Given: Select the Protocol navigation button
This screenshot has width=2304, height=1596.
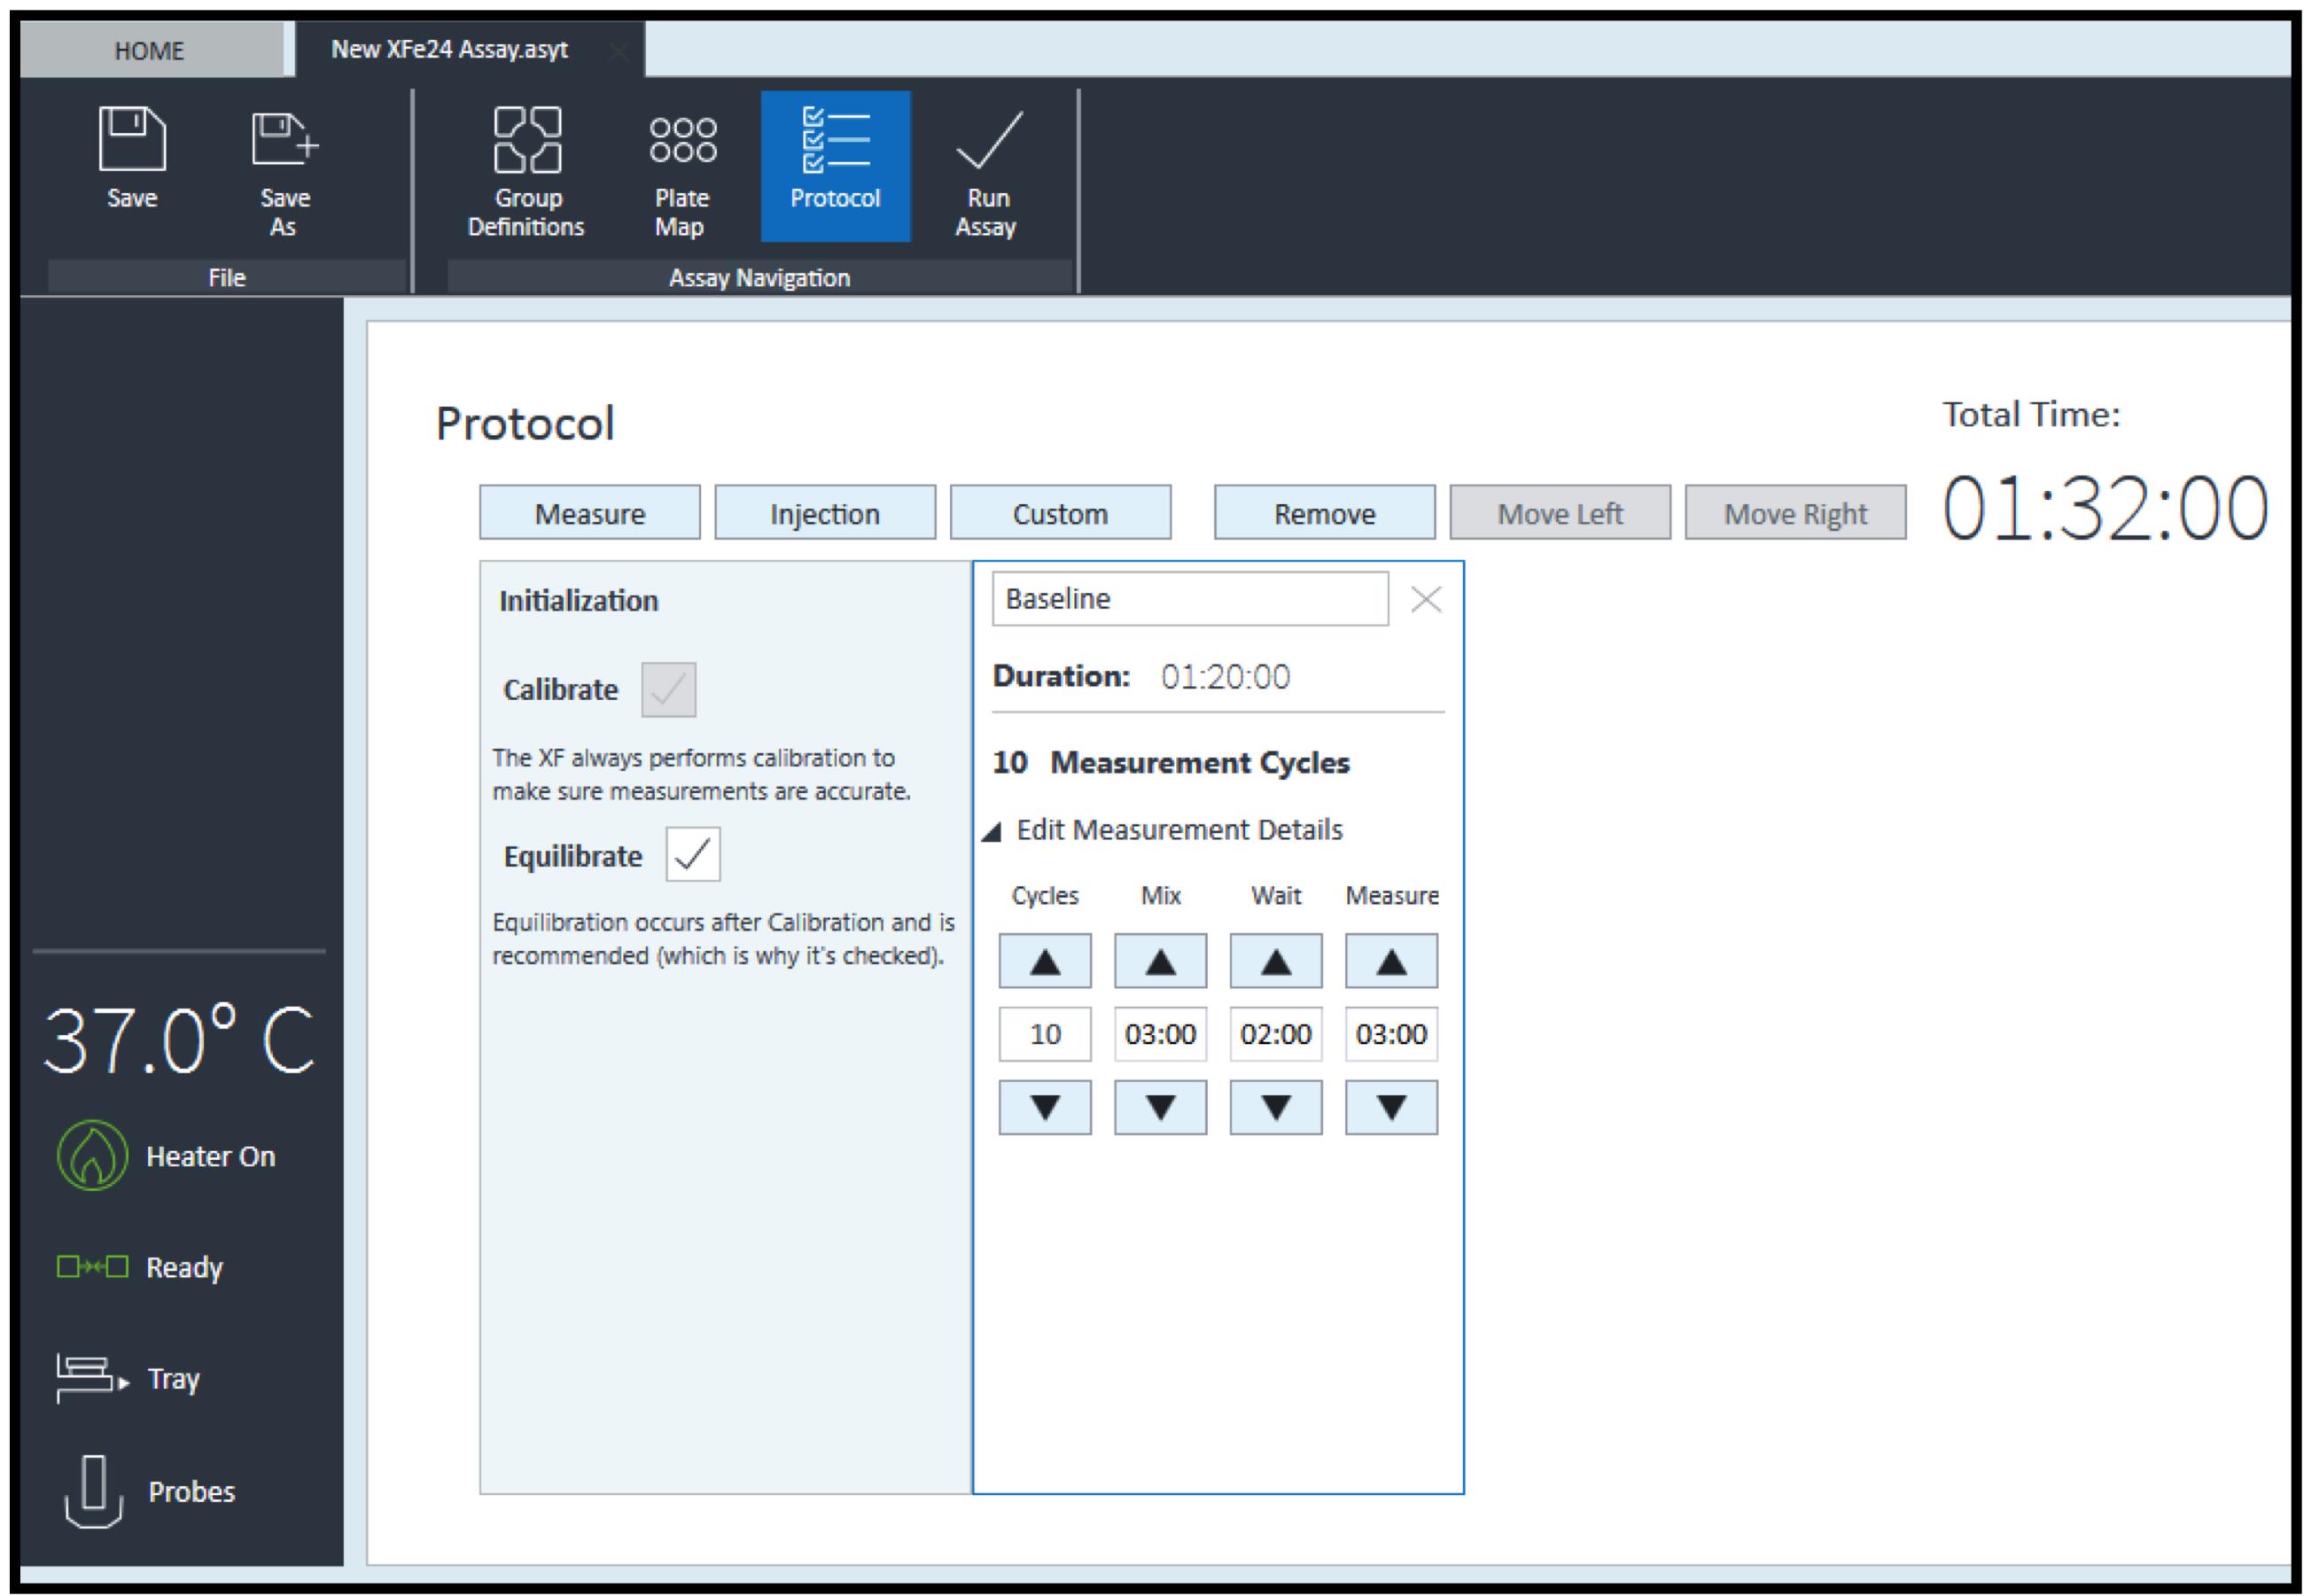Looking at the screenshot, I should [x=835, y=166].
